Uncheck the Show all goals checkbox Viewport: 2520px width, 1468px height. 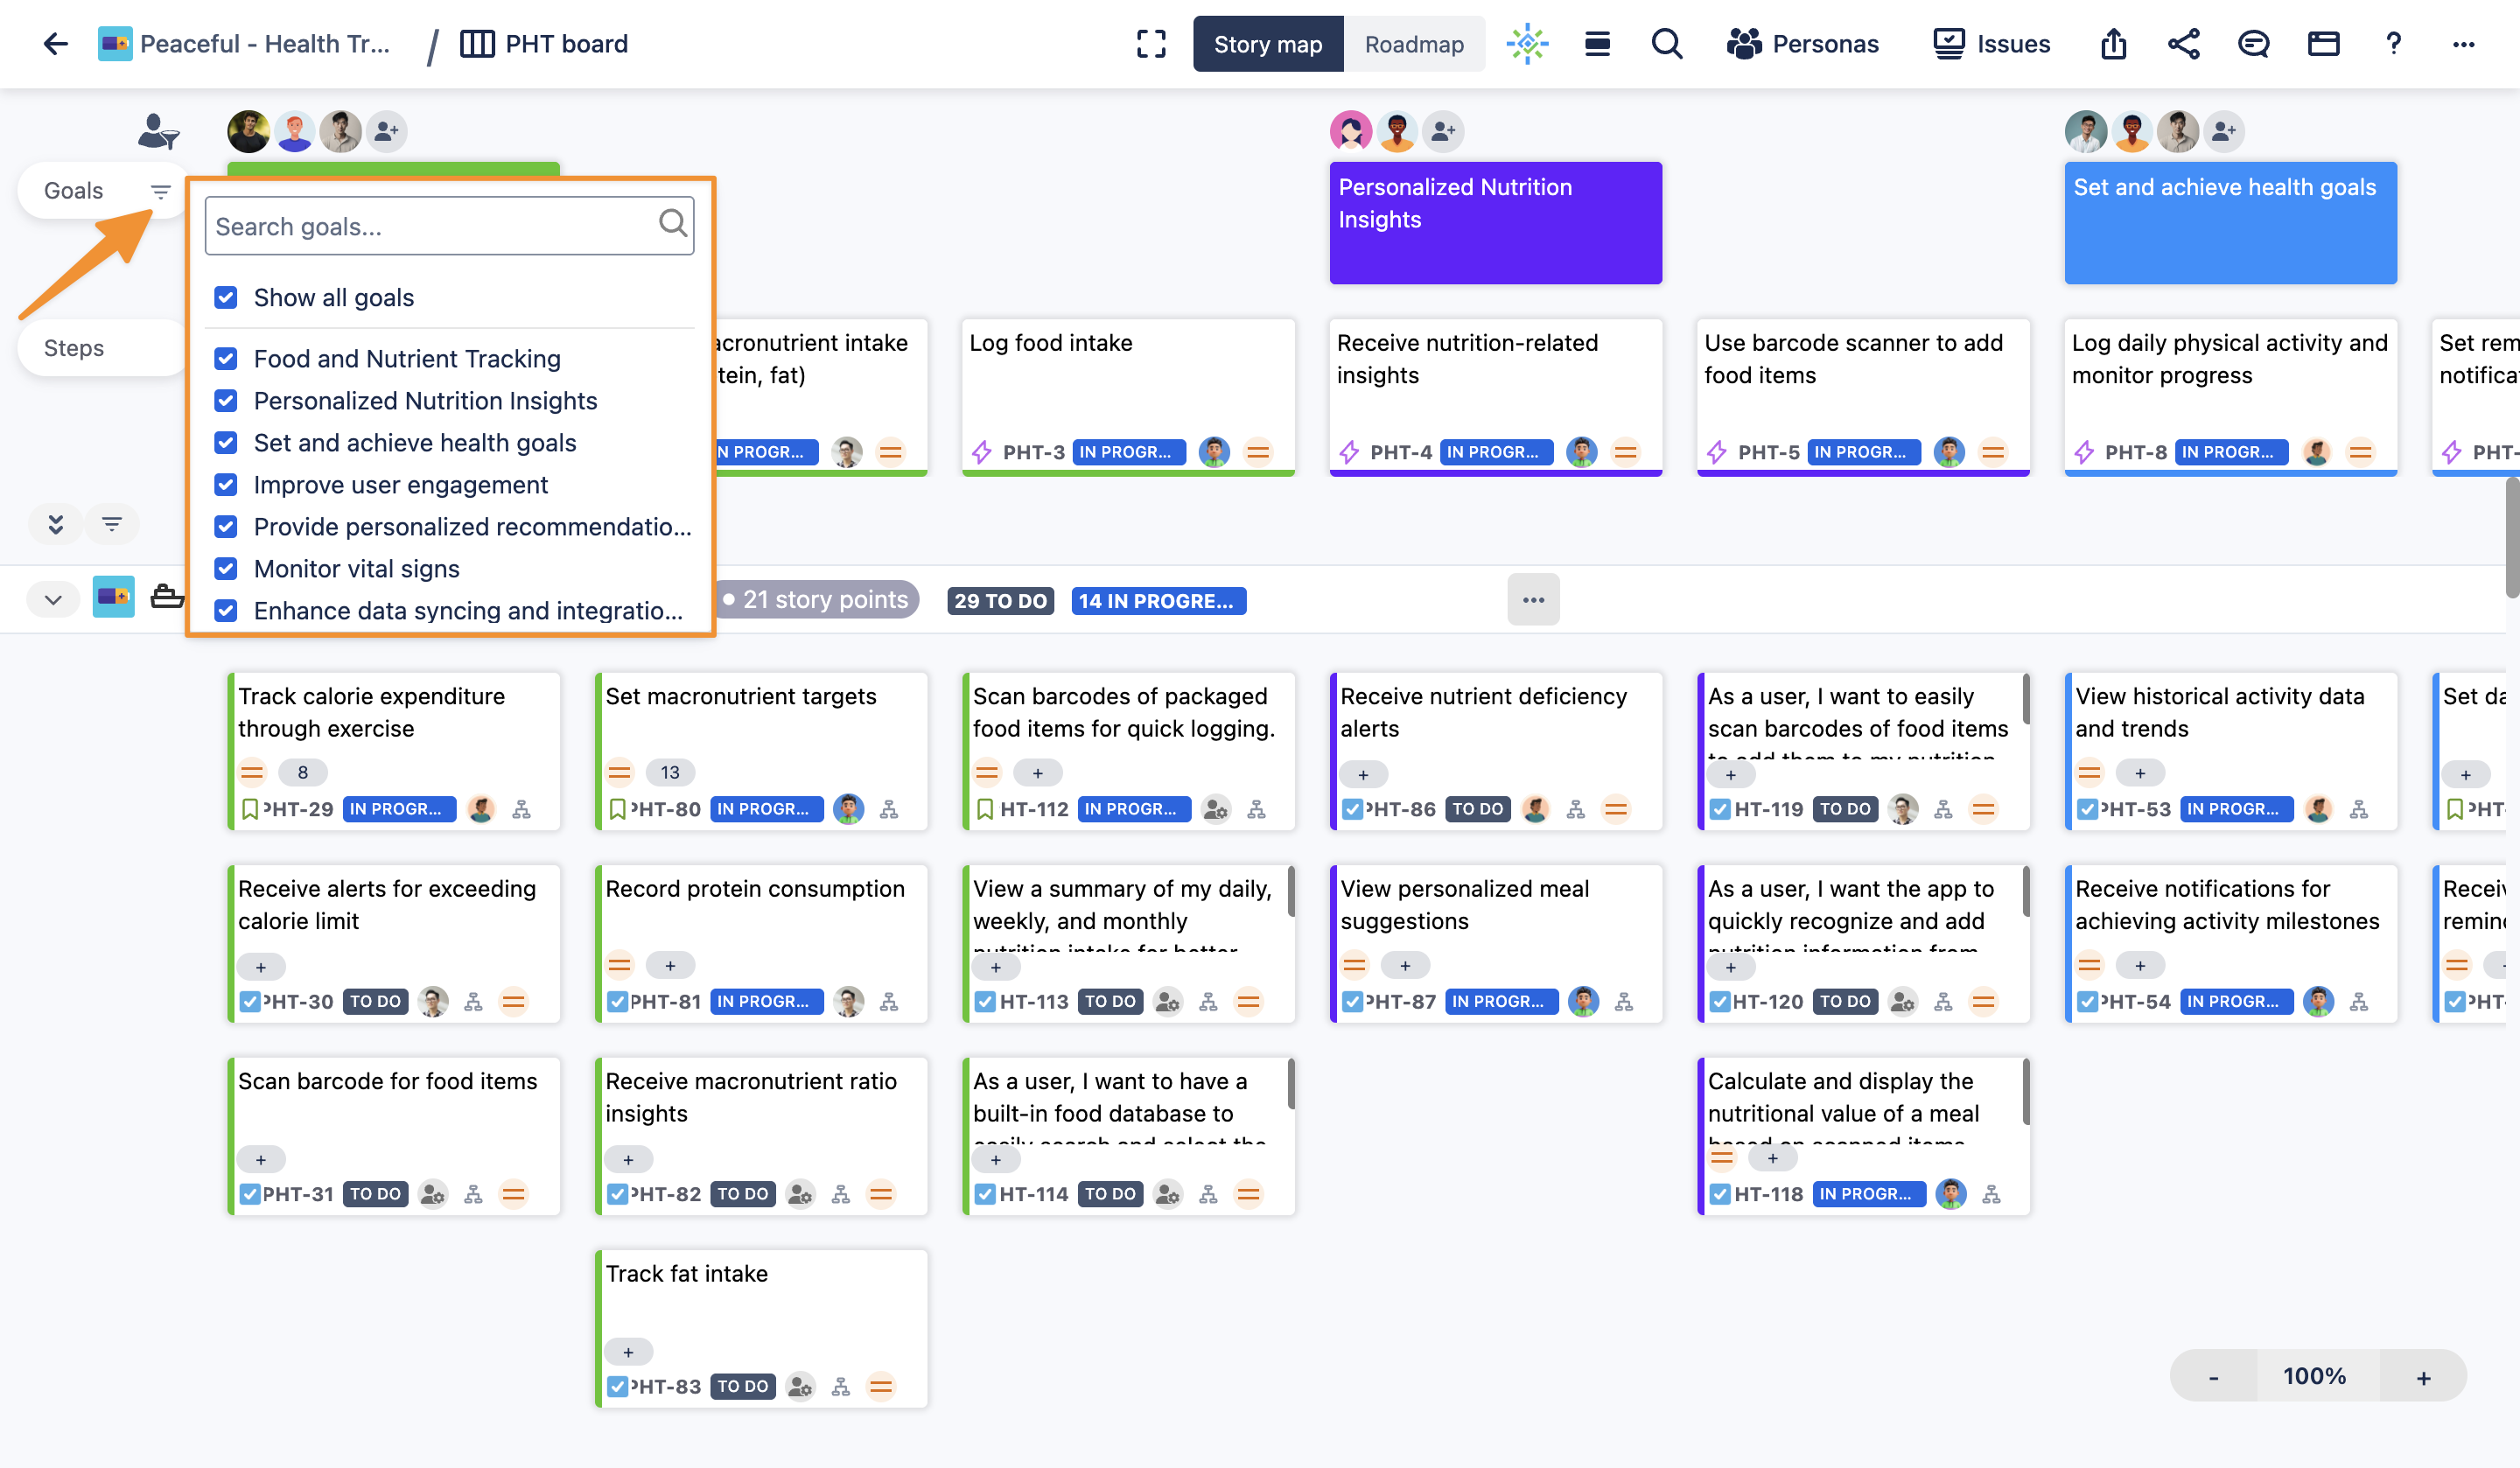[x=226, y=297]
